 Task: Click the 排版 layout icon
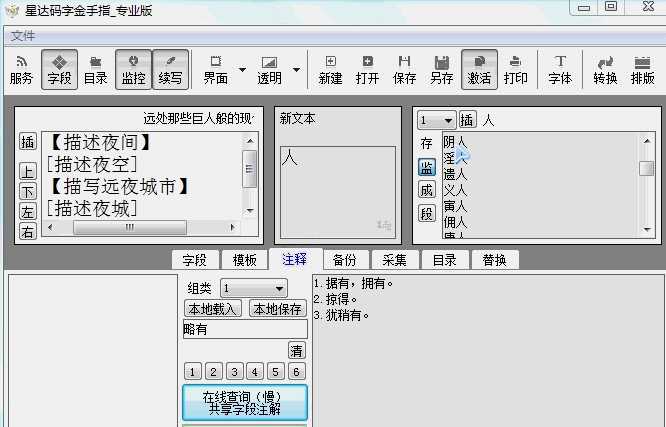point(643,70)
